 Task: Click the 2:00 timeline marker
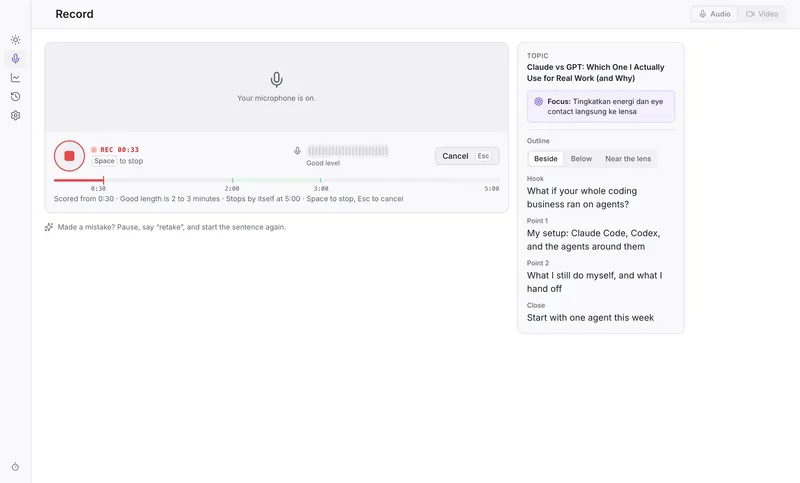point(232,180)
